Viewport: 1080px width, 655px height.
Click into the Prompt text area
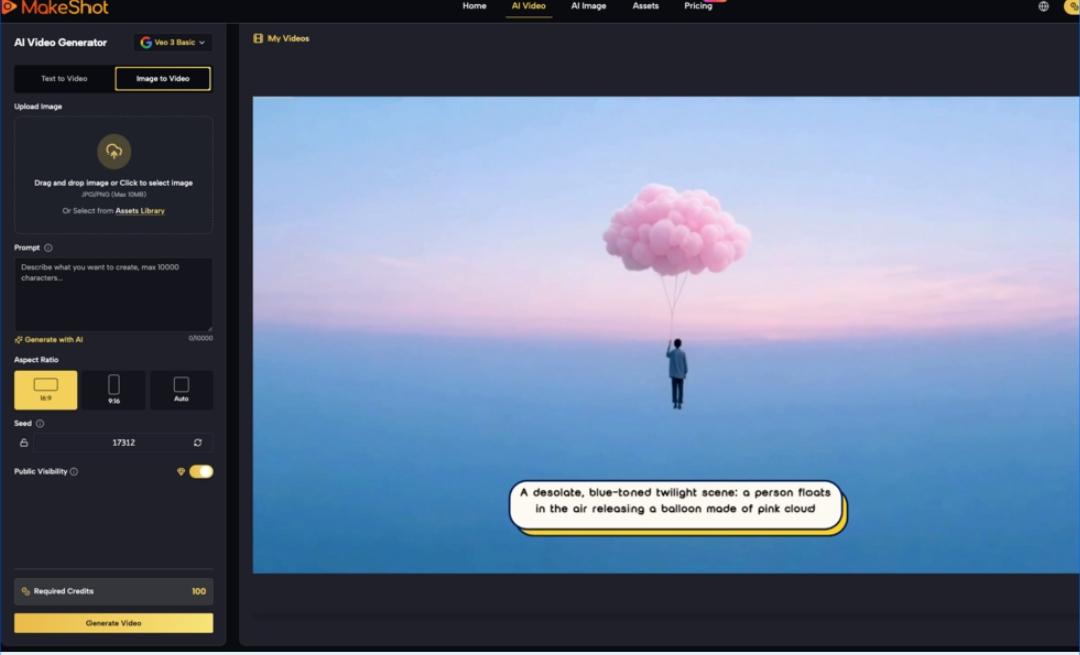coord(114,295)
